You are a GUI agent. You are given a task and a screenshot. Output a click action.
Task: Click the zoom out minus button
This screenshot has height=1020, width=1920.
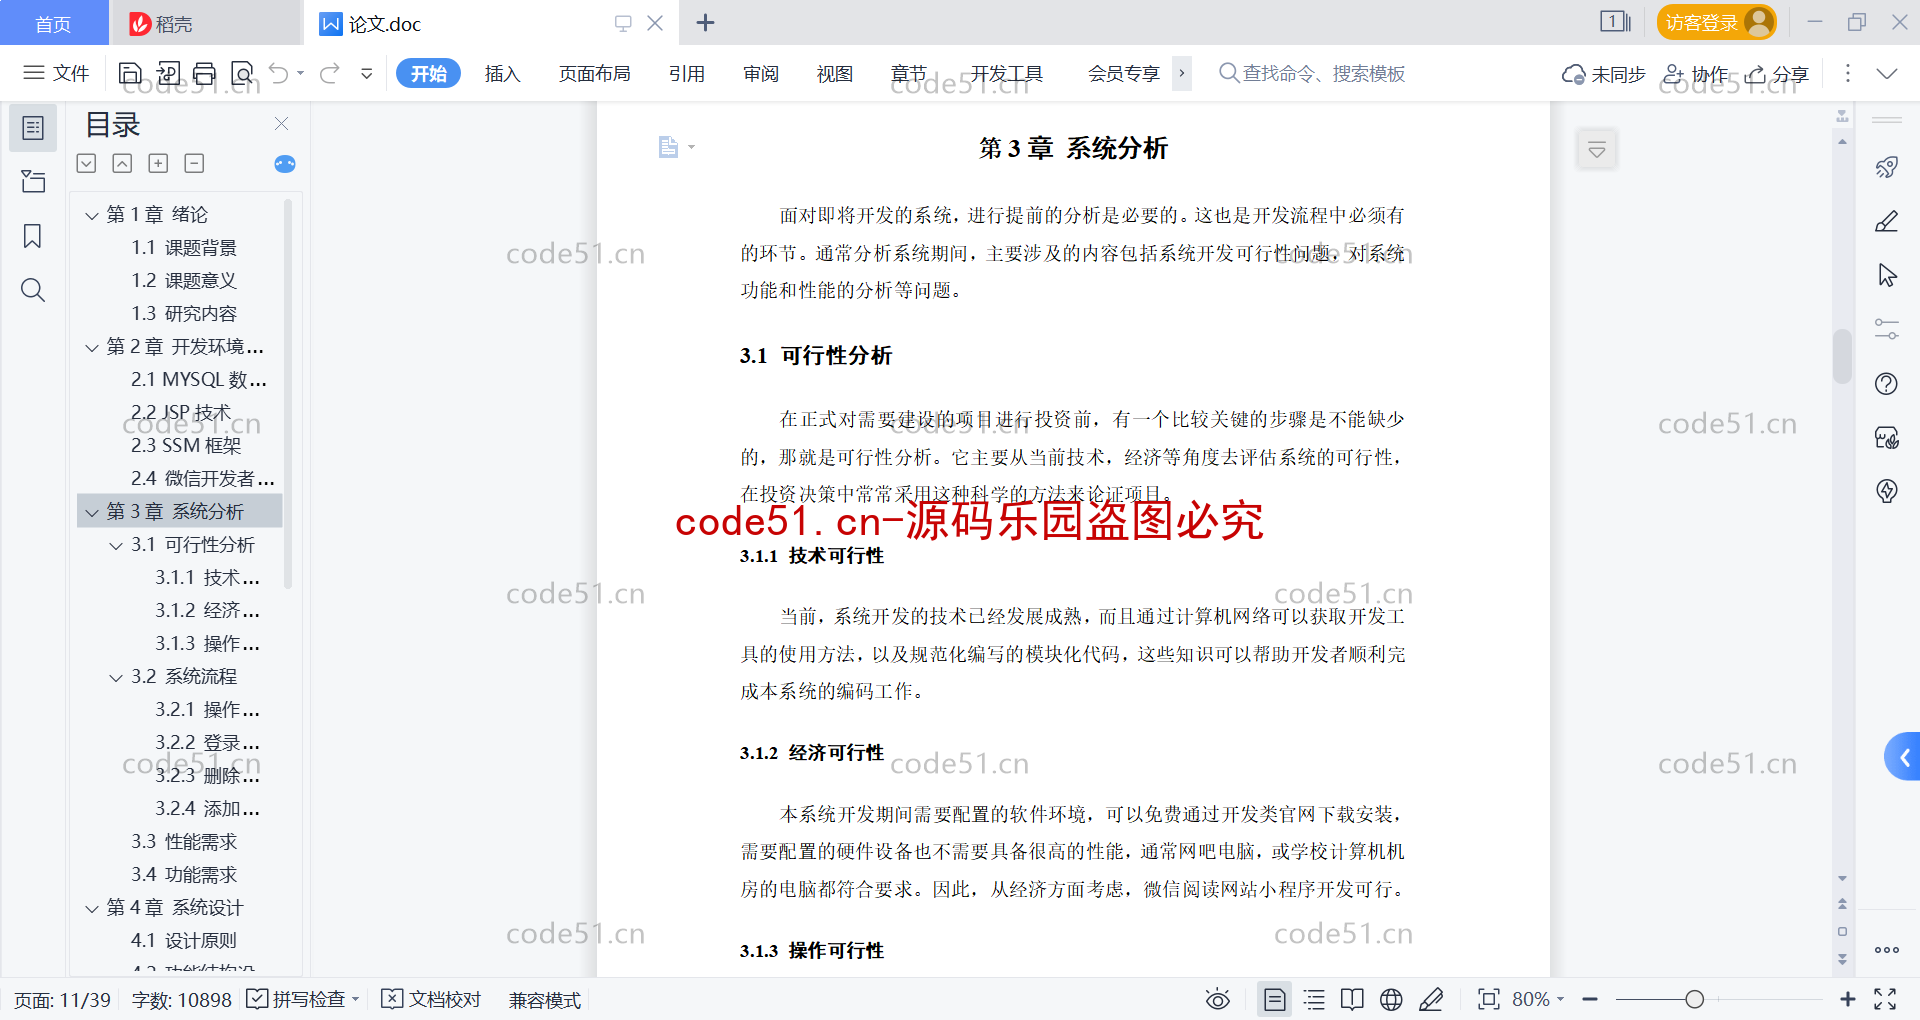point(1590,999)
